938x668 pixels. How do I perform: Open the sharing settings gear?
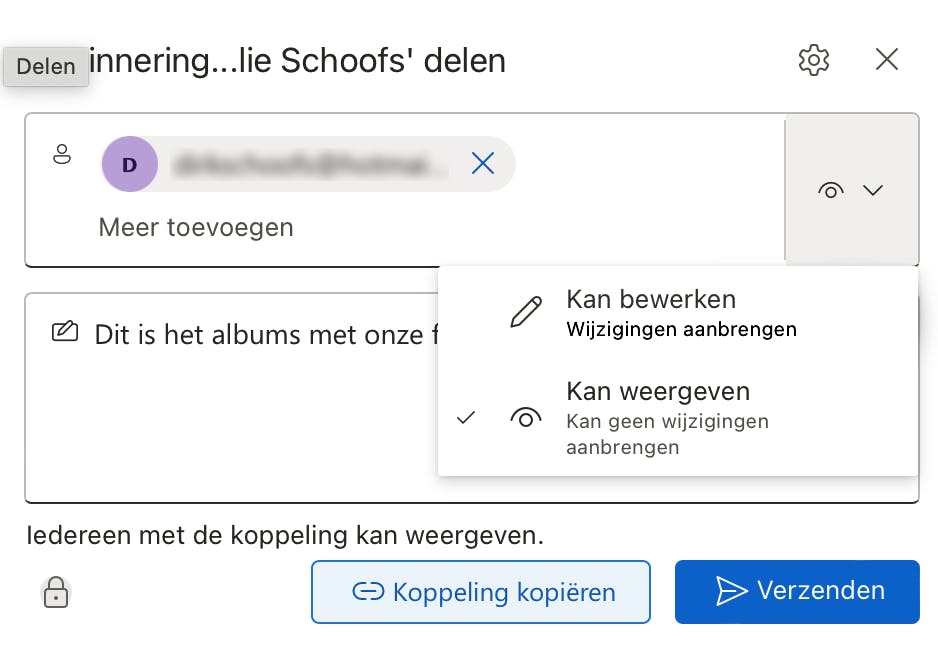pos(814,60)
